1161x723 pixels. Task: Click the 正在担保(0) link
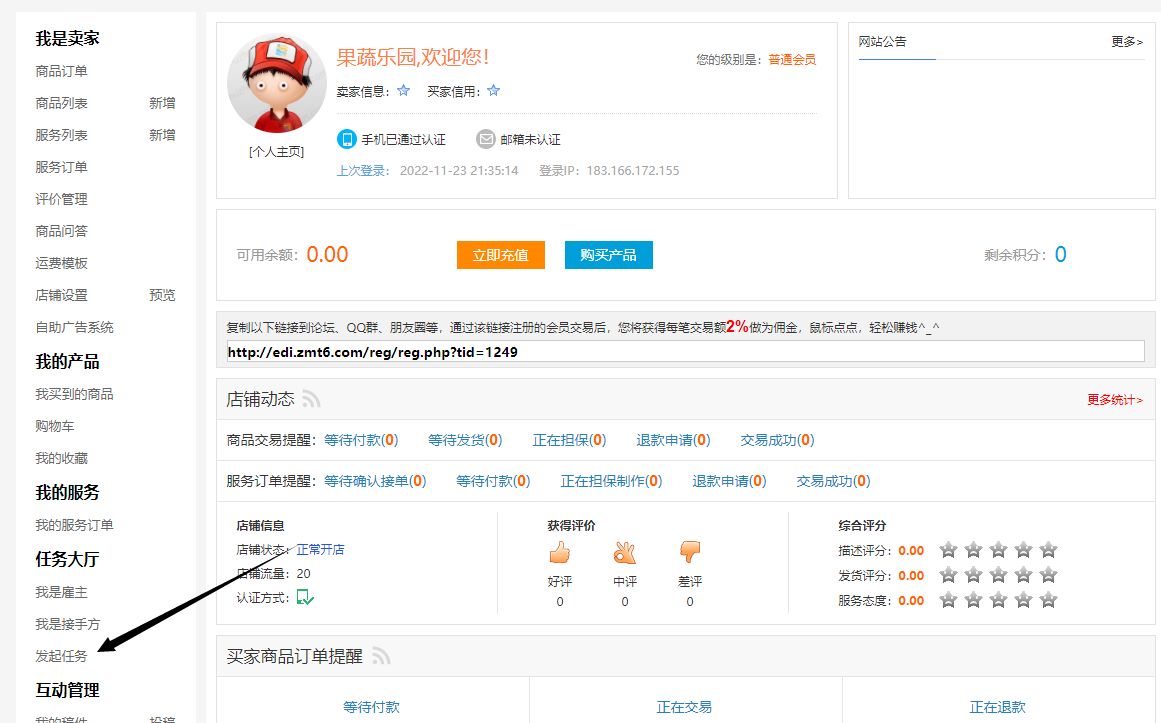click(x=569, y=440)
